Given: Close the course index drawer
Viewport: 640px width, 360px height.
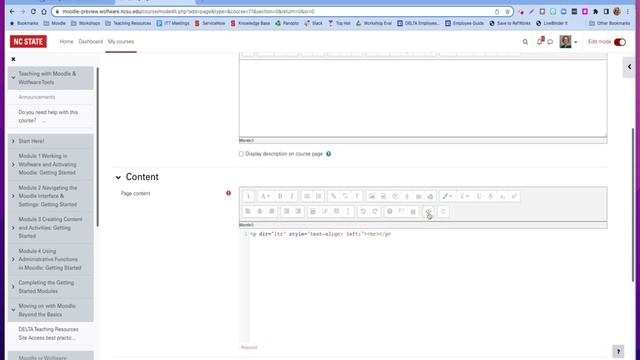Looking at the screenshot, I should [13, 59].
